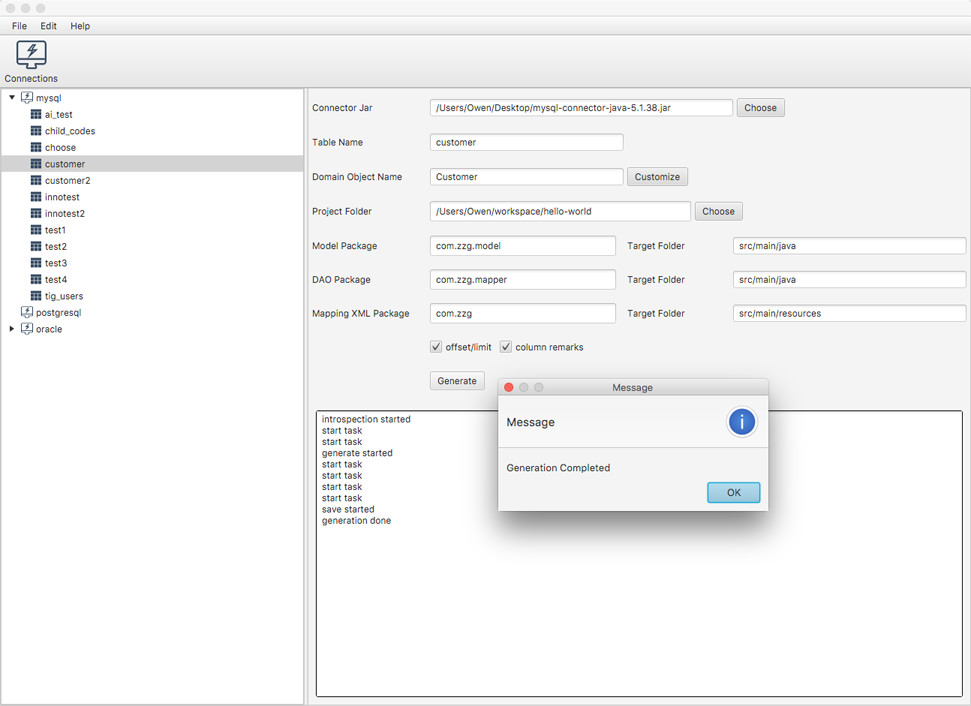Open the Help menu
Viewport: 971px width, 706px height.
(x=80, y=26)
